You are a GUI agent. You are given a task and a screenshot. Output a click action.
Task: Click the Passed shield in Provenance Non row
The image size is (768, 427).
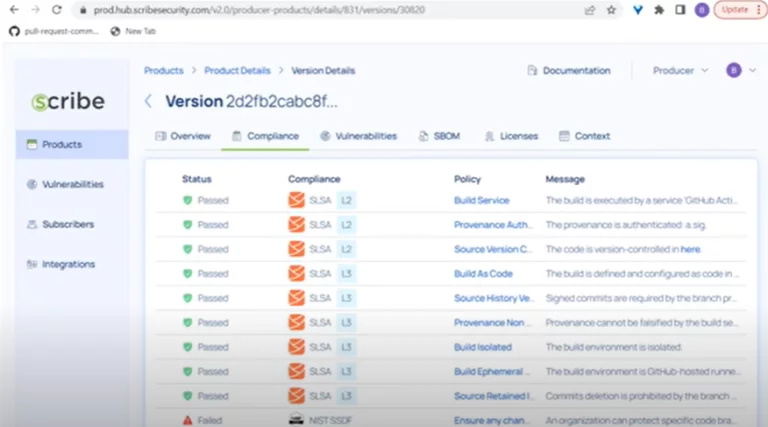coord(188,323)
